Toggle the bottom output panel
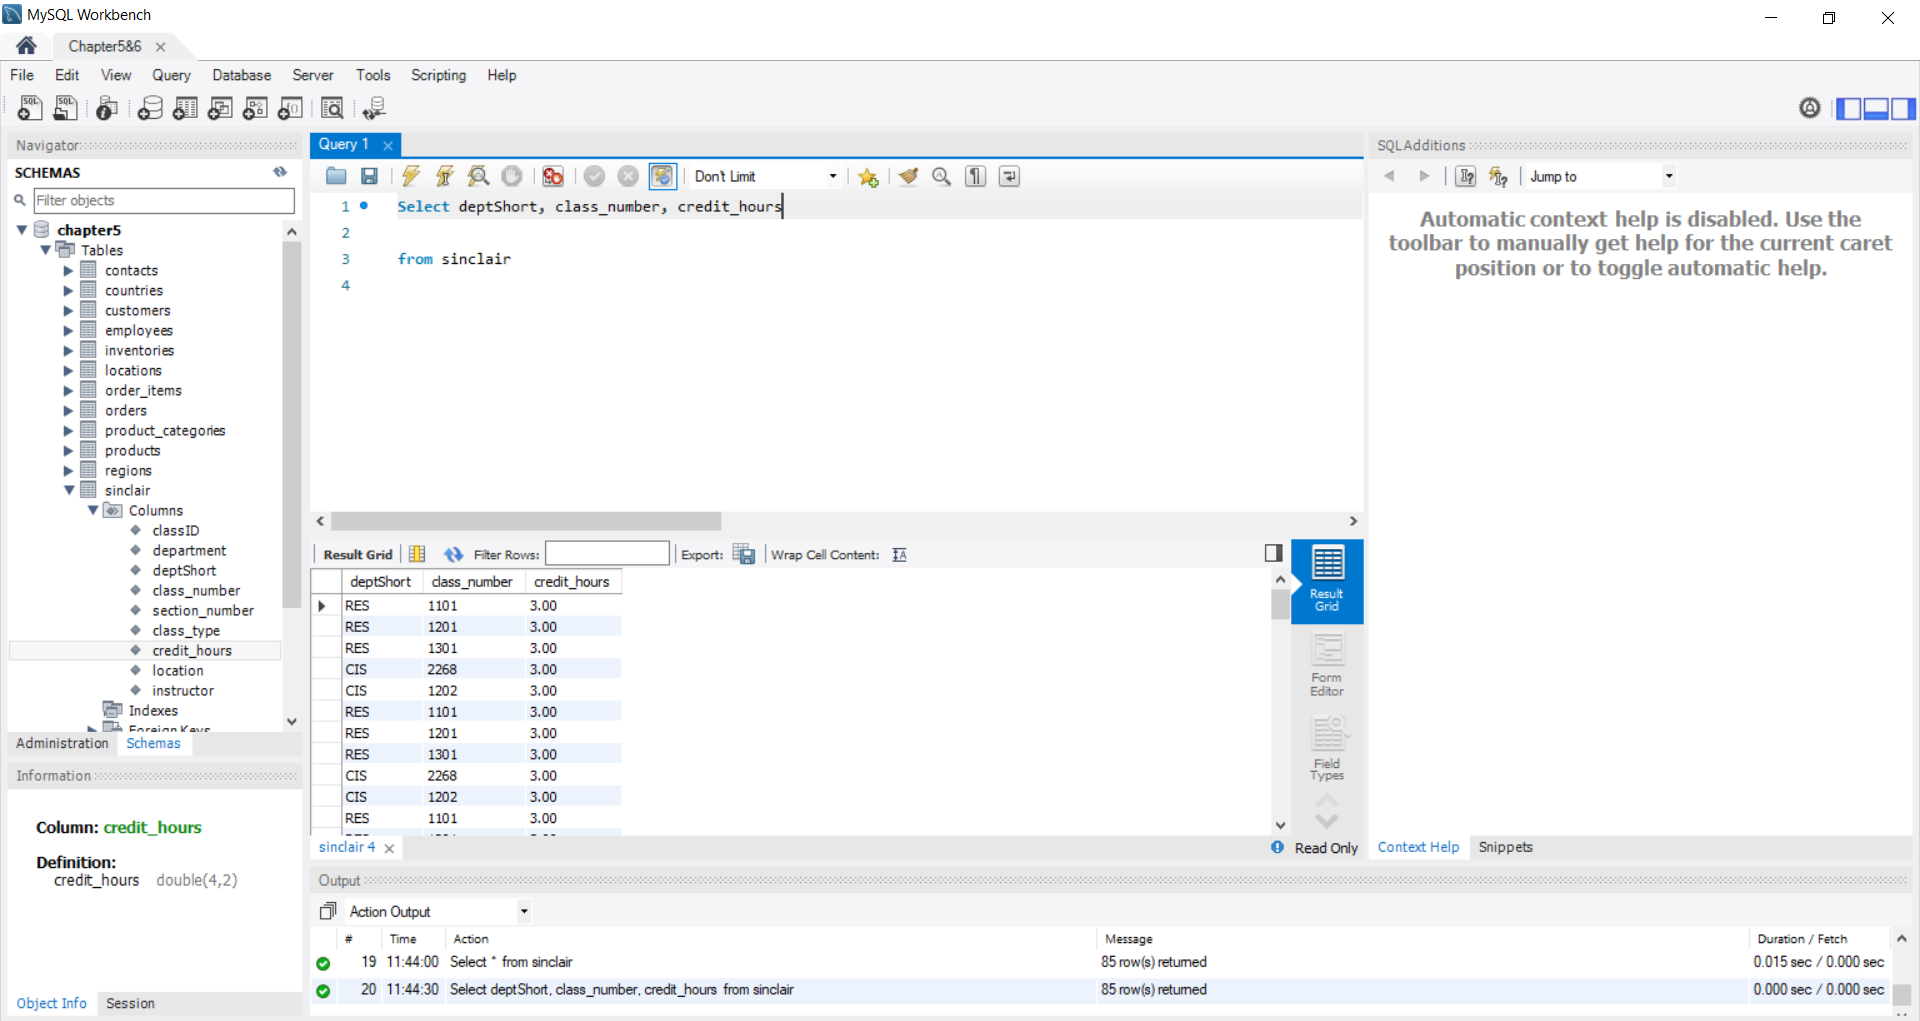1920x1021 pixels. [x=1876, y=108]
